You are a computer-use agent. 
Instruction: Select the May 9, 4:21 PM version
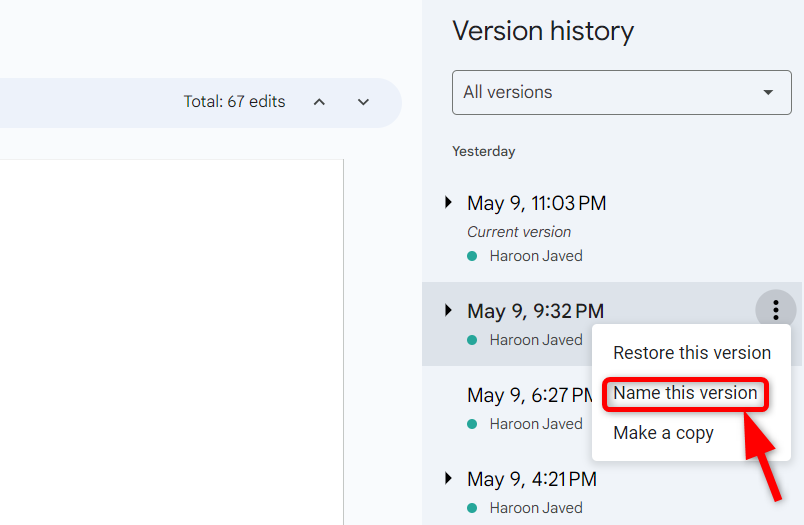click(x=532, y=479)
